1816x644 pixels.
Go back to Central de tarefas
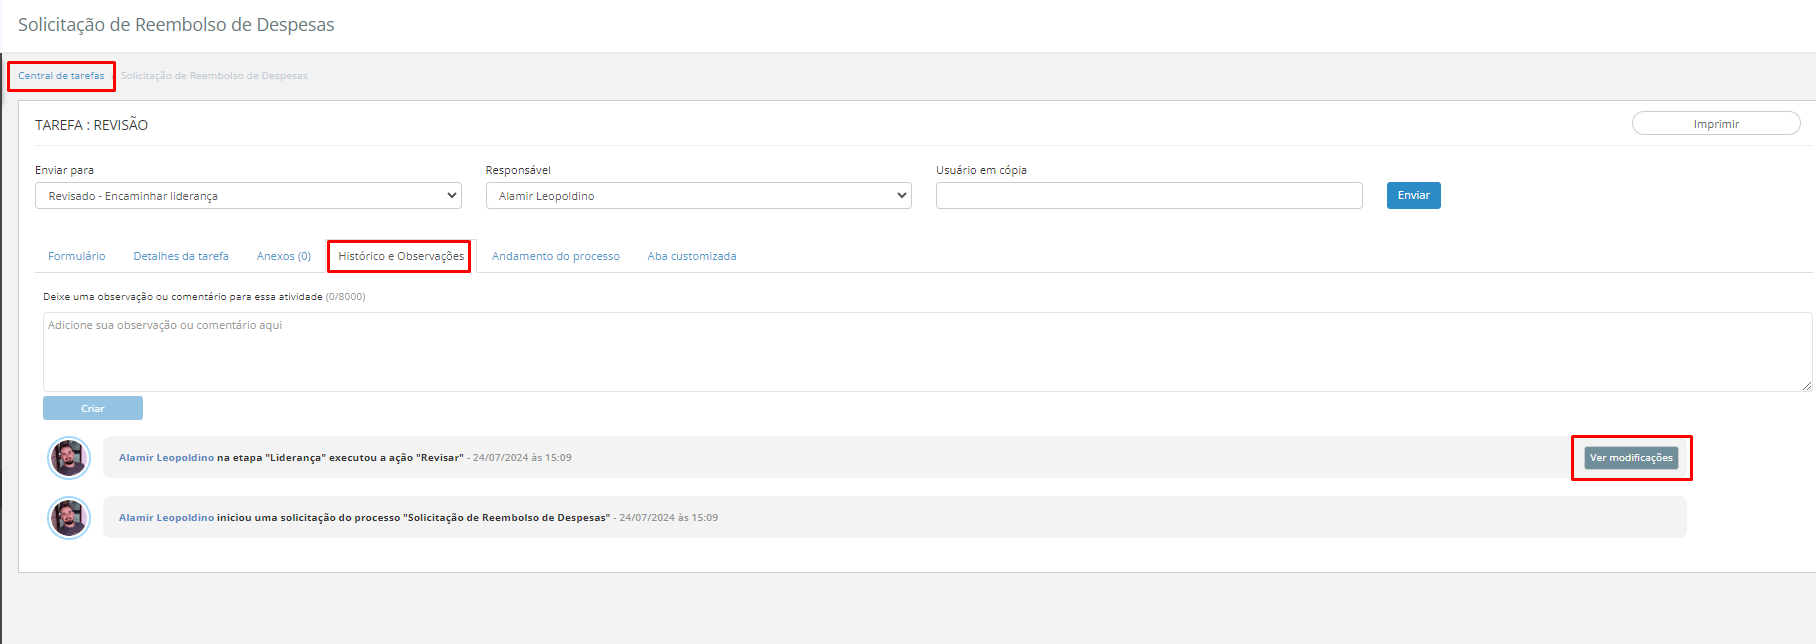[61, 76]
